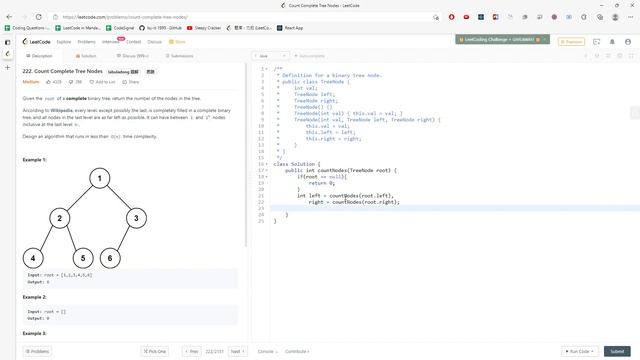This screenshot has height=360, width=640.
Task: Open the browser settings ellipsis menu
Action: [631, 17]
